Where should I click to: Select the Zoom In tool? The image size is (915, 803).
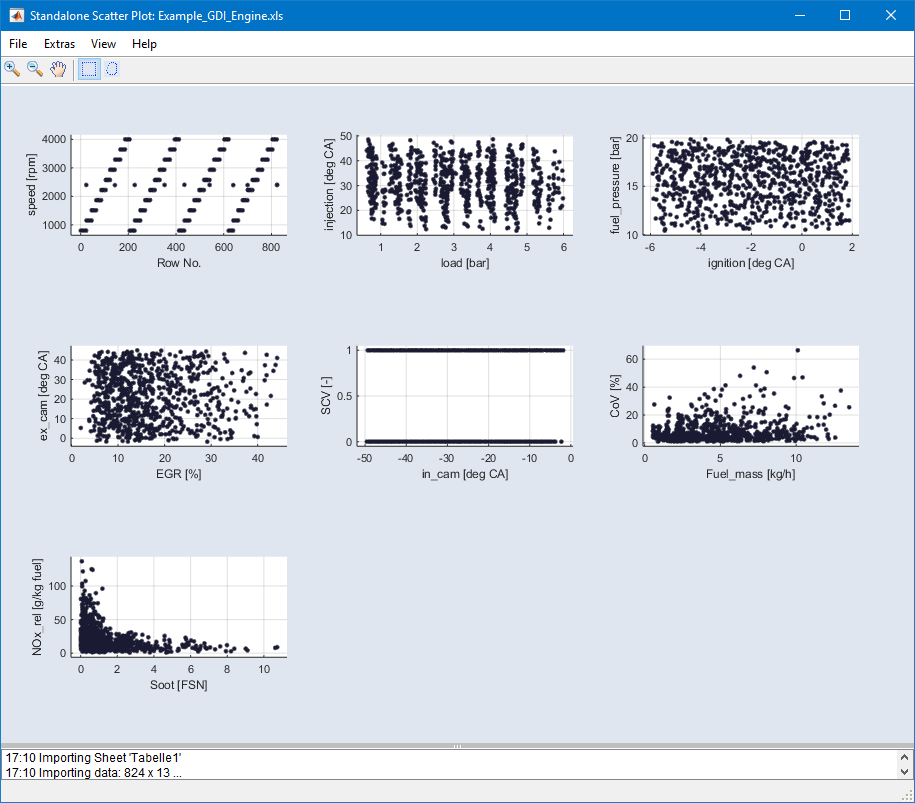[12, 69]
